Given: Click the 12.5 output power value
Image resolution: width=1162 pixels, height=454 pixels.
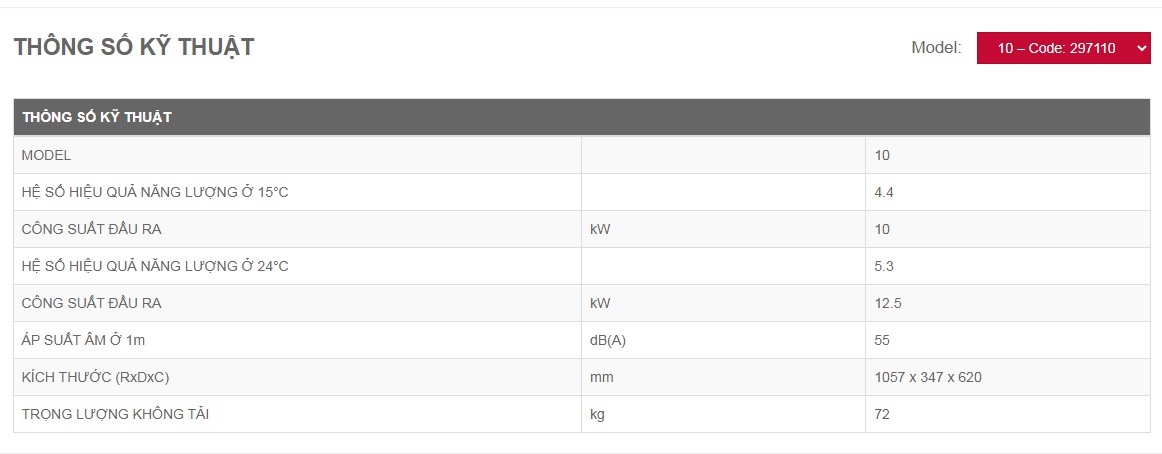Looking at the screenshot, I should coord(888,304).
